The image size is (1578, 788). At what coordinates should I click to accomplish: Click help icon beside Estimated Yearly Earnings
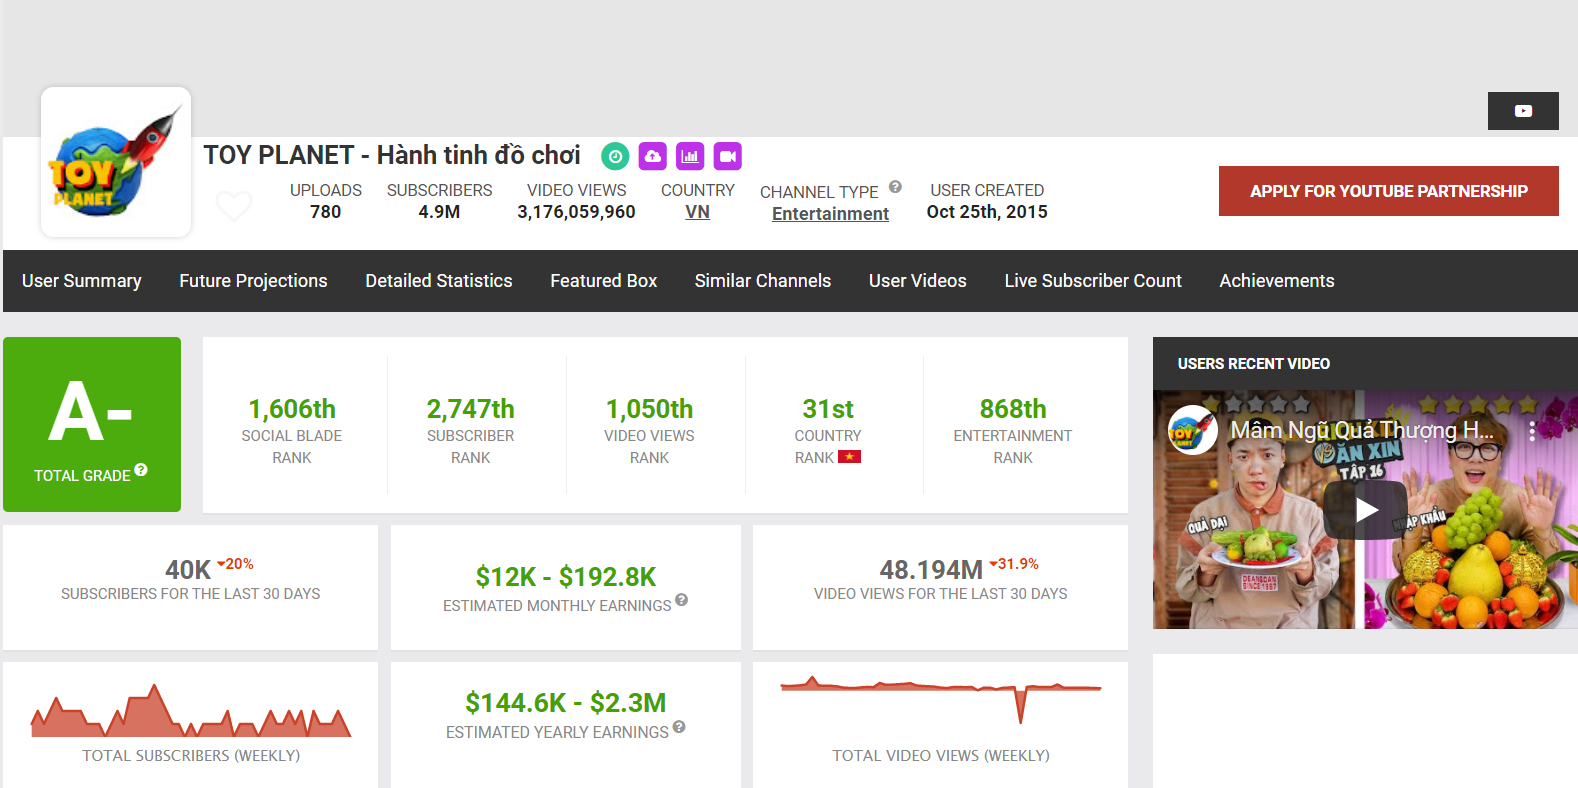tap(679, 727)
